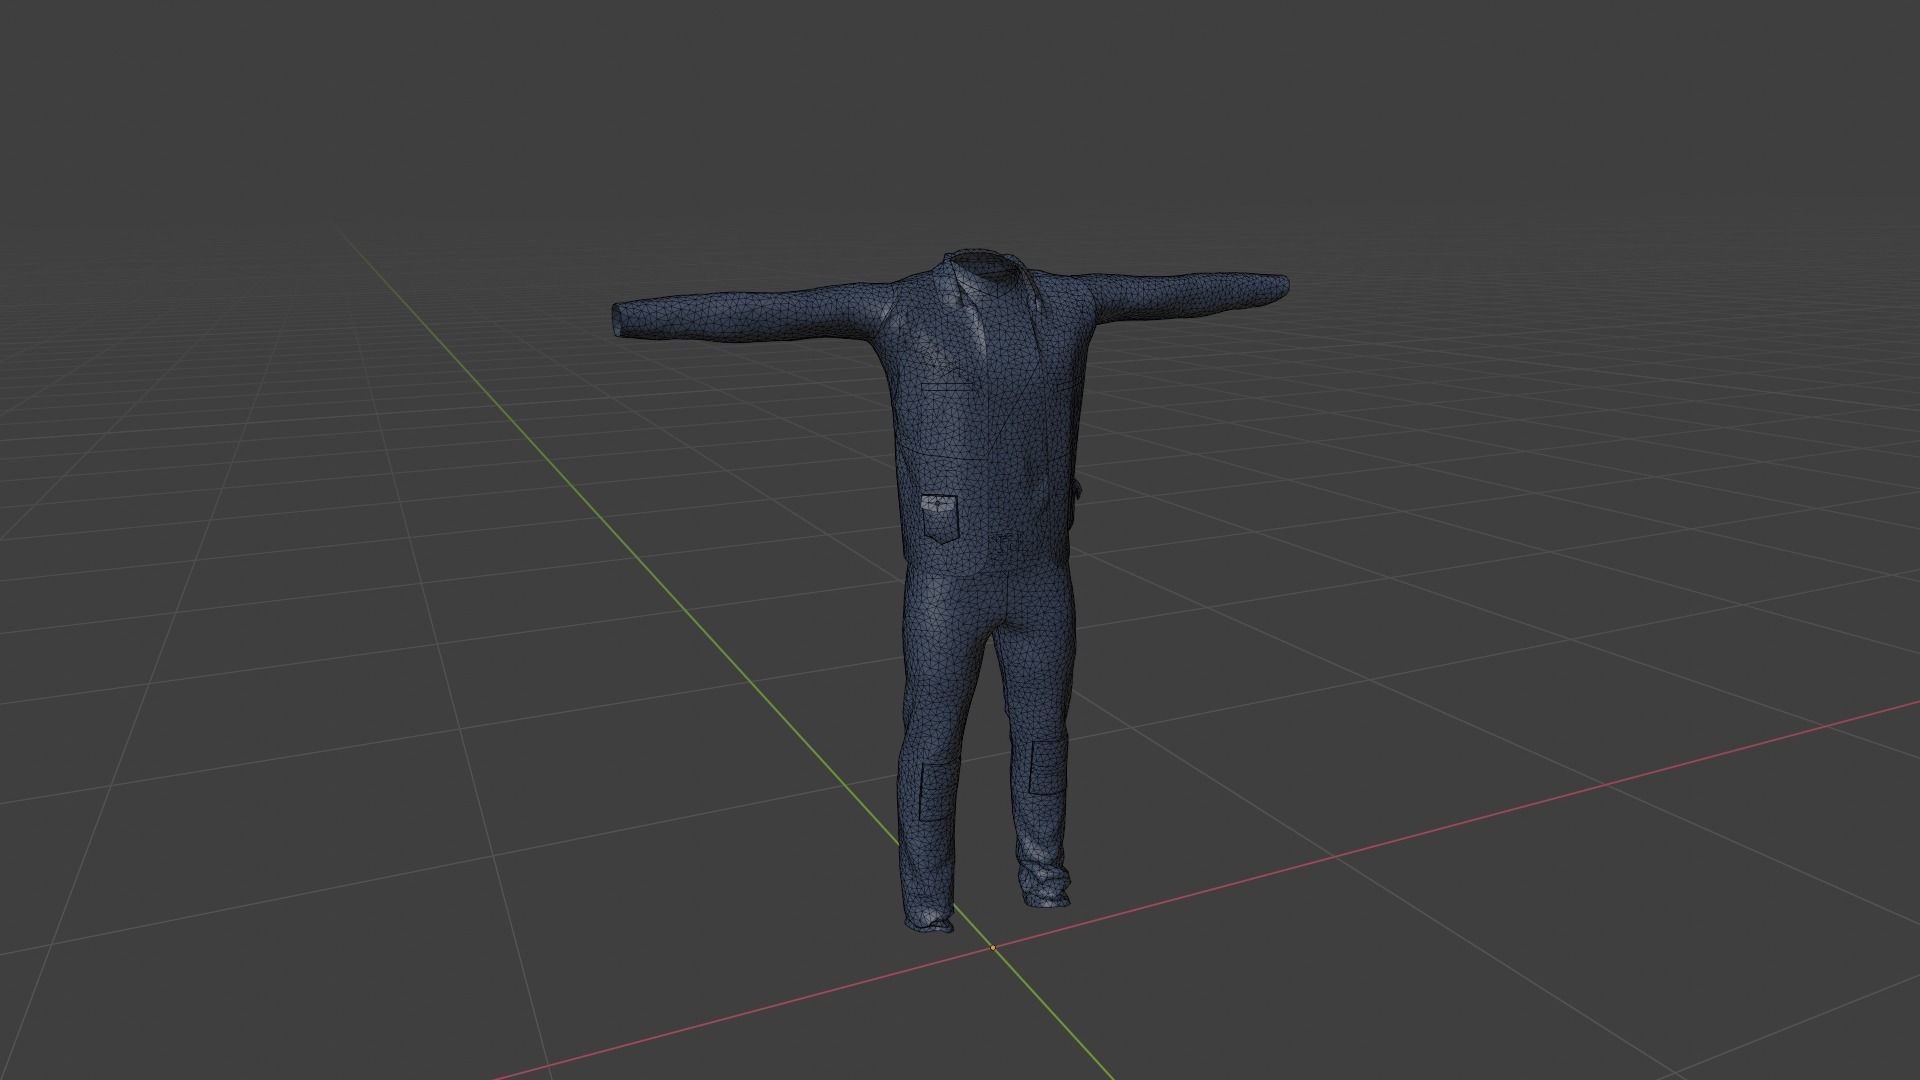Click the small flap pocket on the jumpsuit

pyautogui.click(x=938, y=517)
